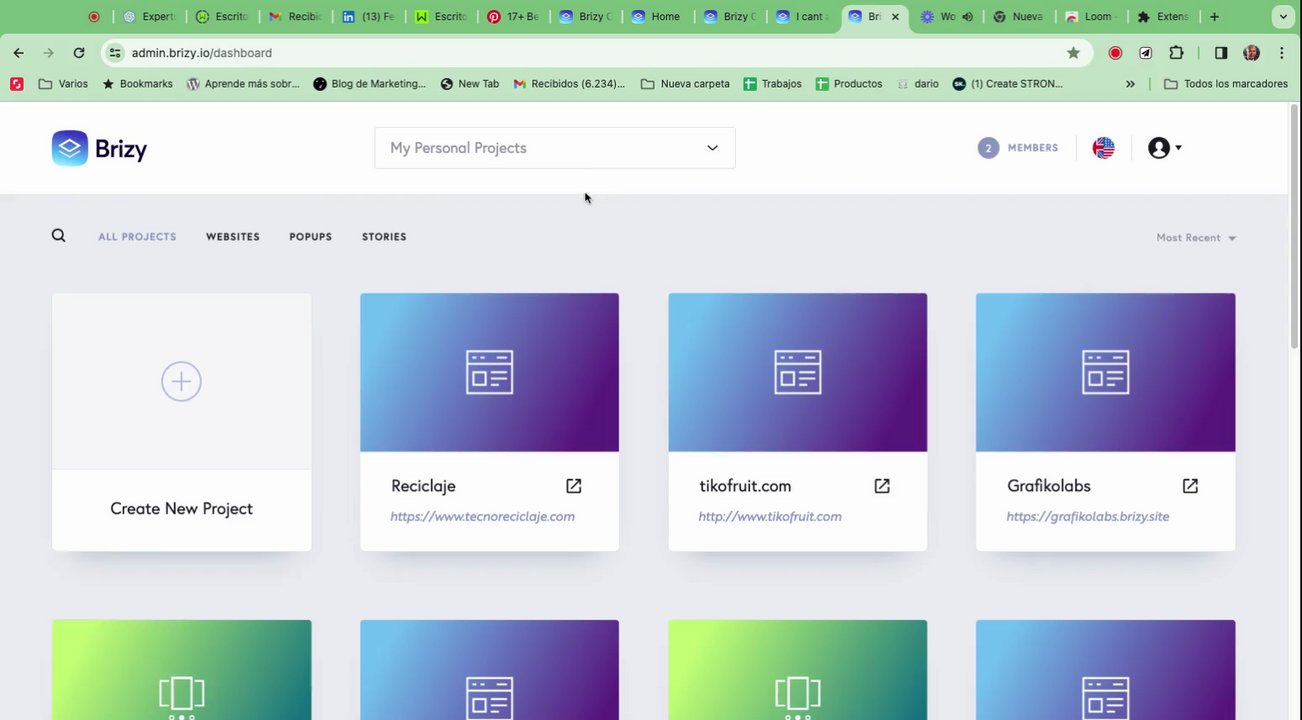Open the Grafikolabs project thumbnail
Screen dimensions: 1302x720
(1105, 372)
